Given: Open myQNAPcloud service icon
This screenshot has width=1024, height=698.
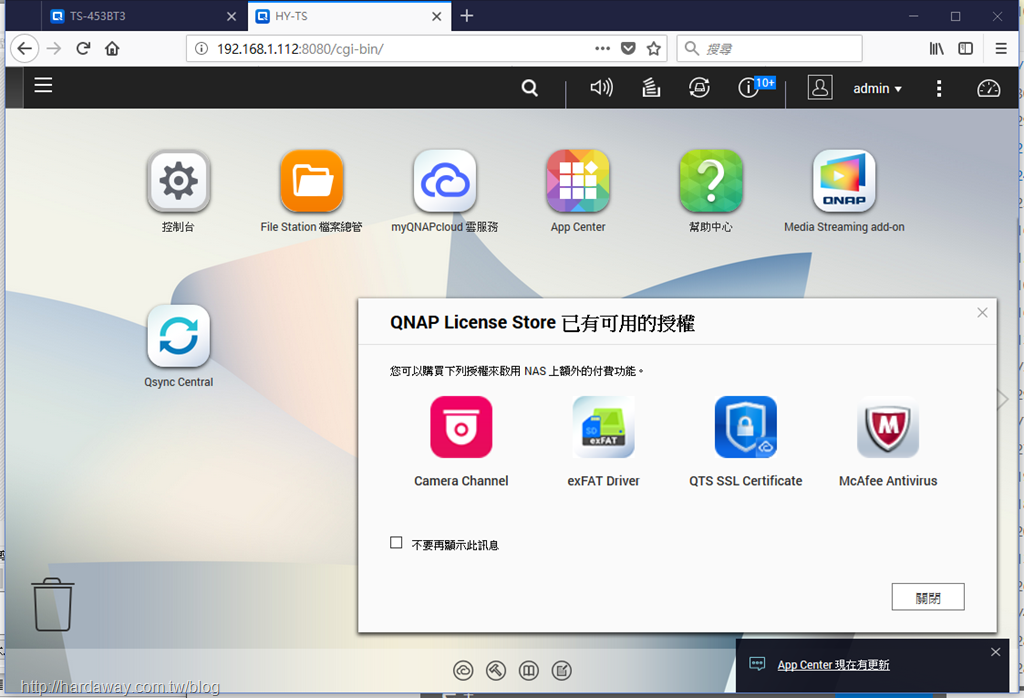Looking at the screenshot, I should point(445,182).
